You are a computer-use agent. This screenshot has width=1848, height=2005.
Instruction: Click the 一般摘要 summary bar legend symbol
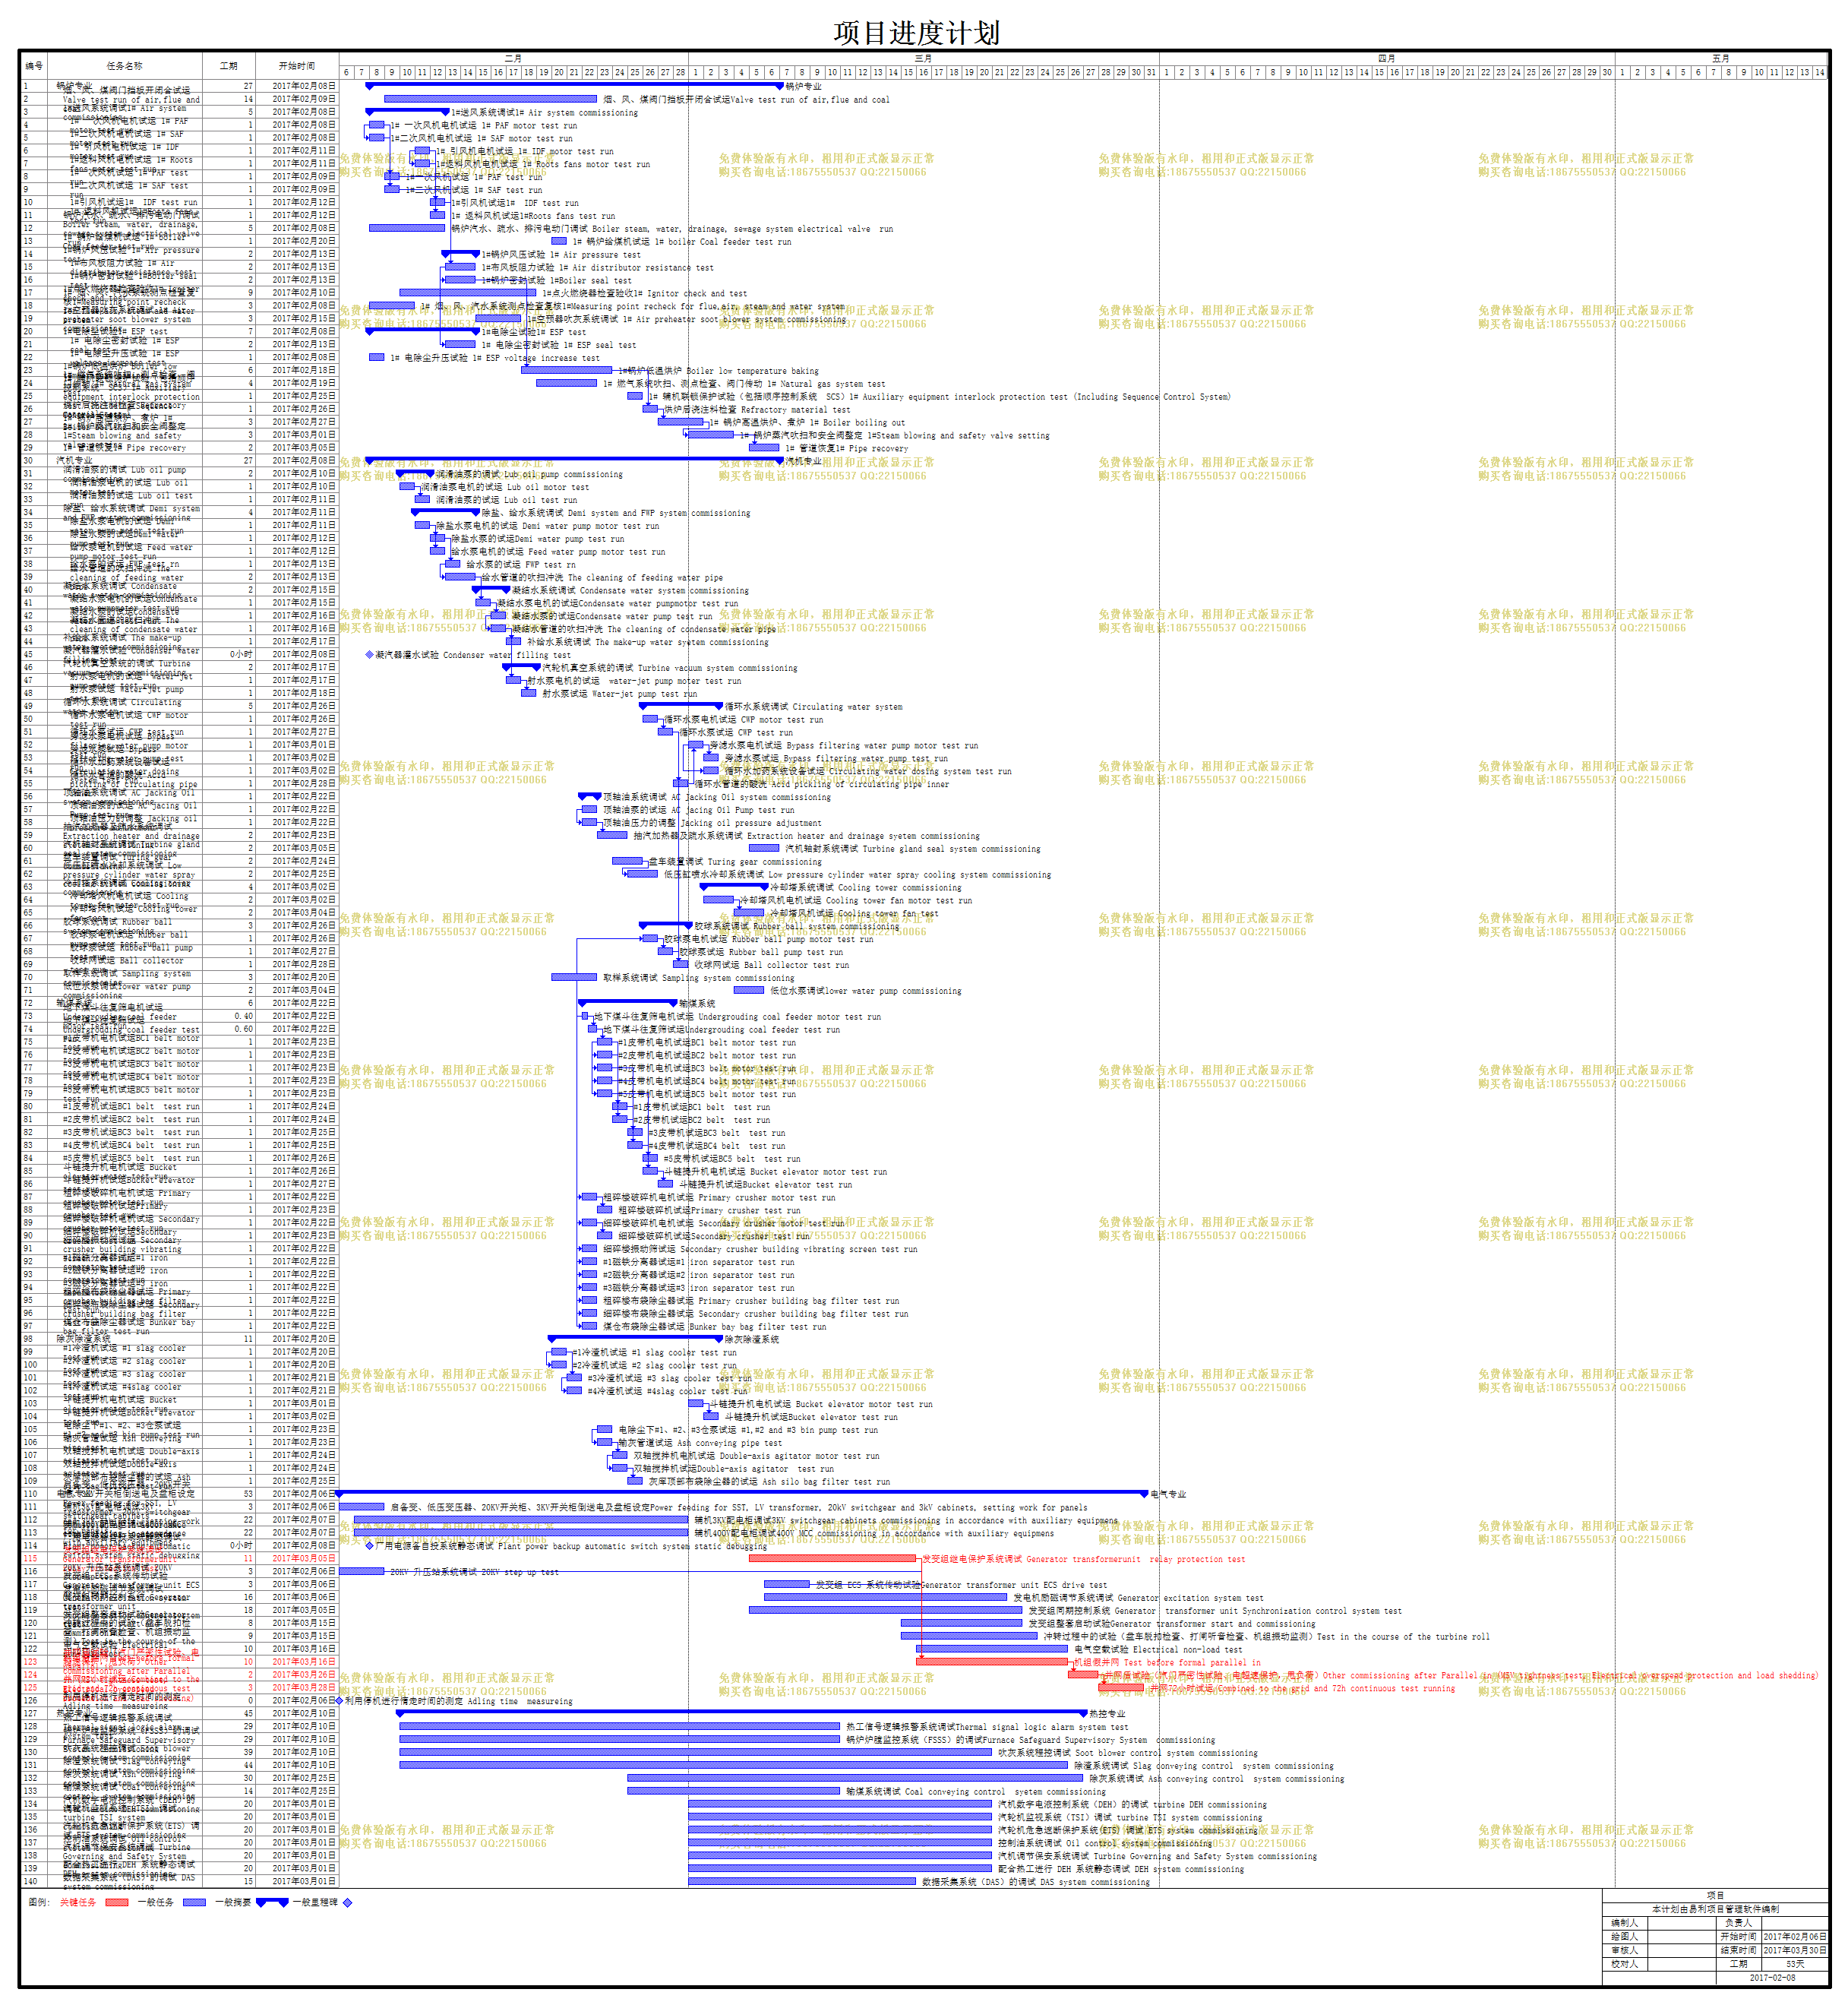(272, 1902)
